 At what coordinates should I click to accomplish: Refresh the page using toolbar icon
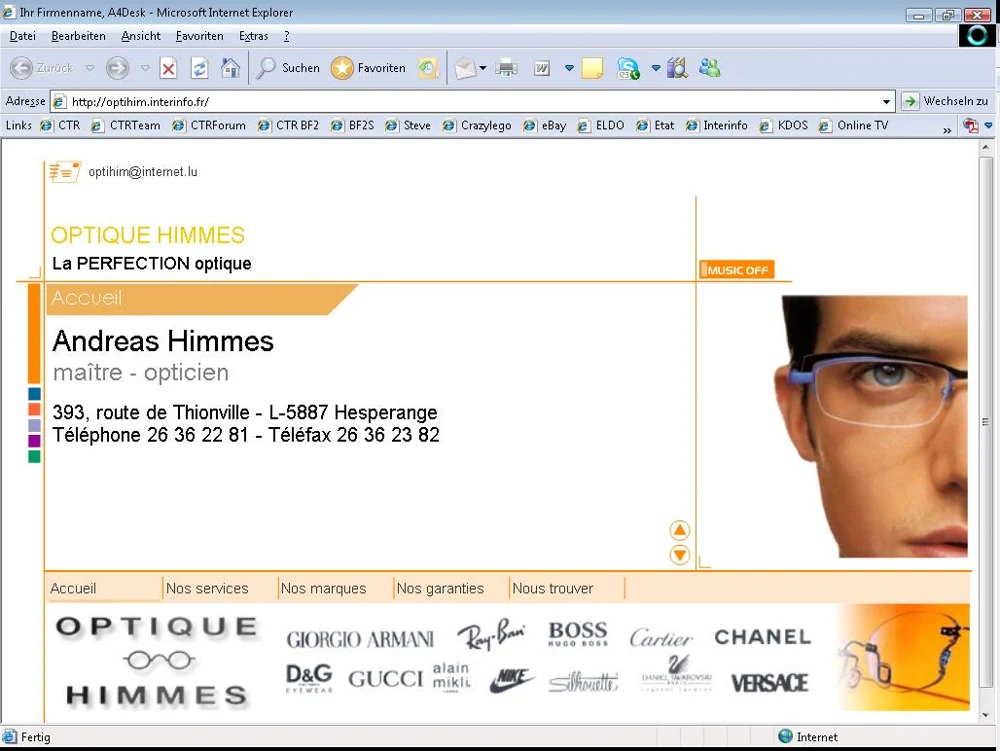coord(200,68)
